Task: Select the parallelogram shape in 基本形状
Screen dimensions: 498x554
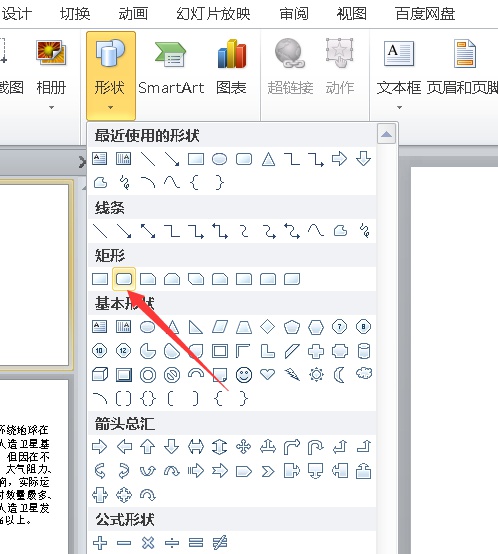Action: [220, 327]
